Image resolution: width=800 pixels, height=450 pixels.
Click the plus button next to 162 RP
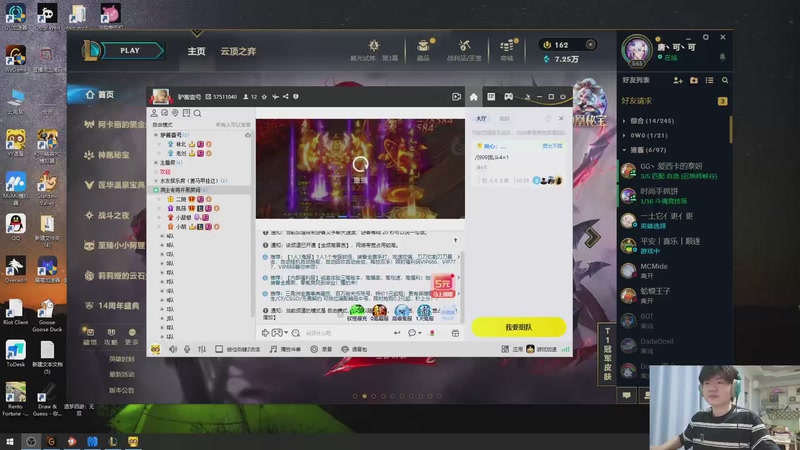(x=590, y=44)
